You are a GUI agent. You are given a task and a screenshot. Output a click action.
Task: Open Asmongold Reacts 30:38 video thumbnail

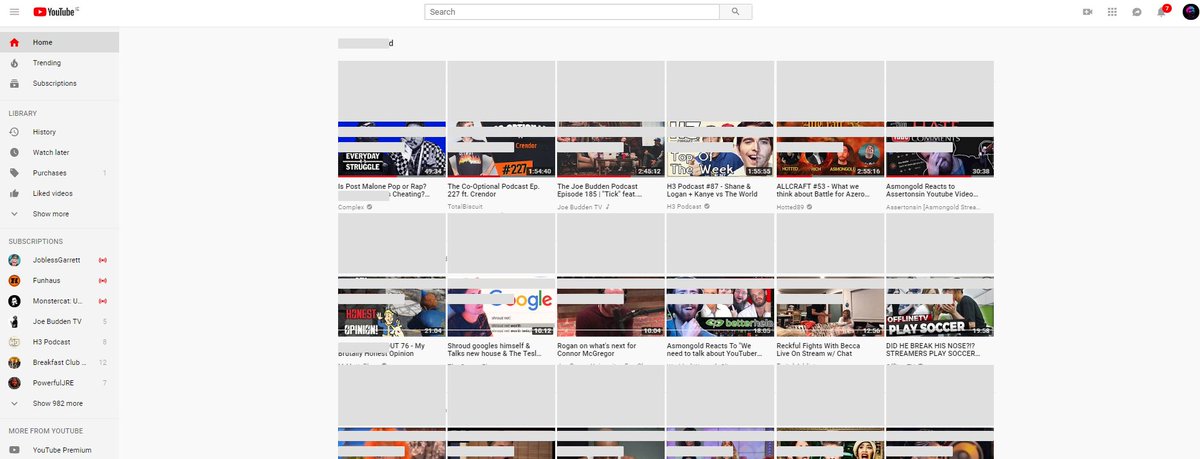tap(939, 149)
